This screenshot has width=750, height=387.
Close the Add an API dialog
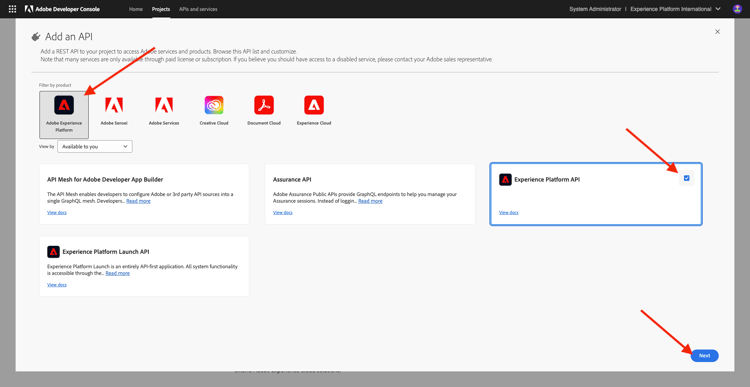coord(717,32)
